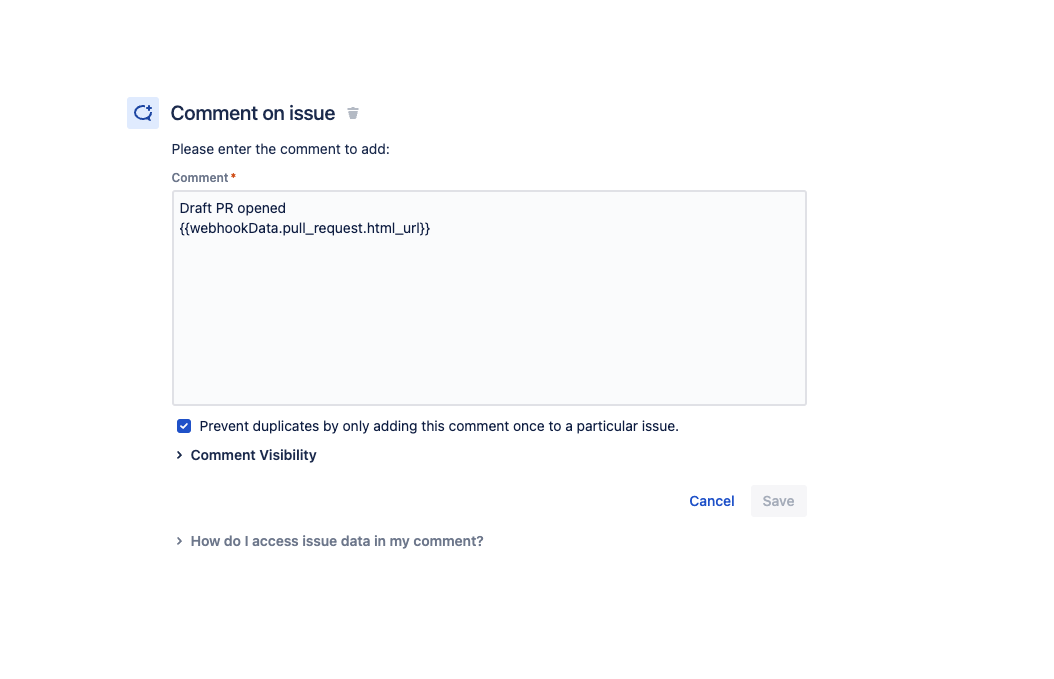Expand the Comment Visibility chevron arrow

(x=179, y=455)
